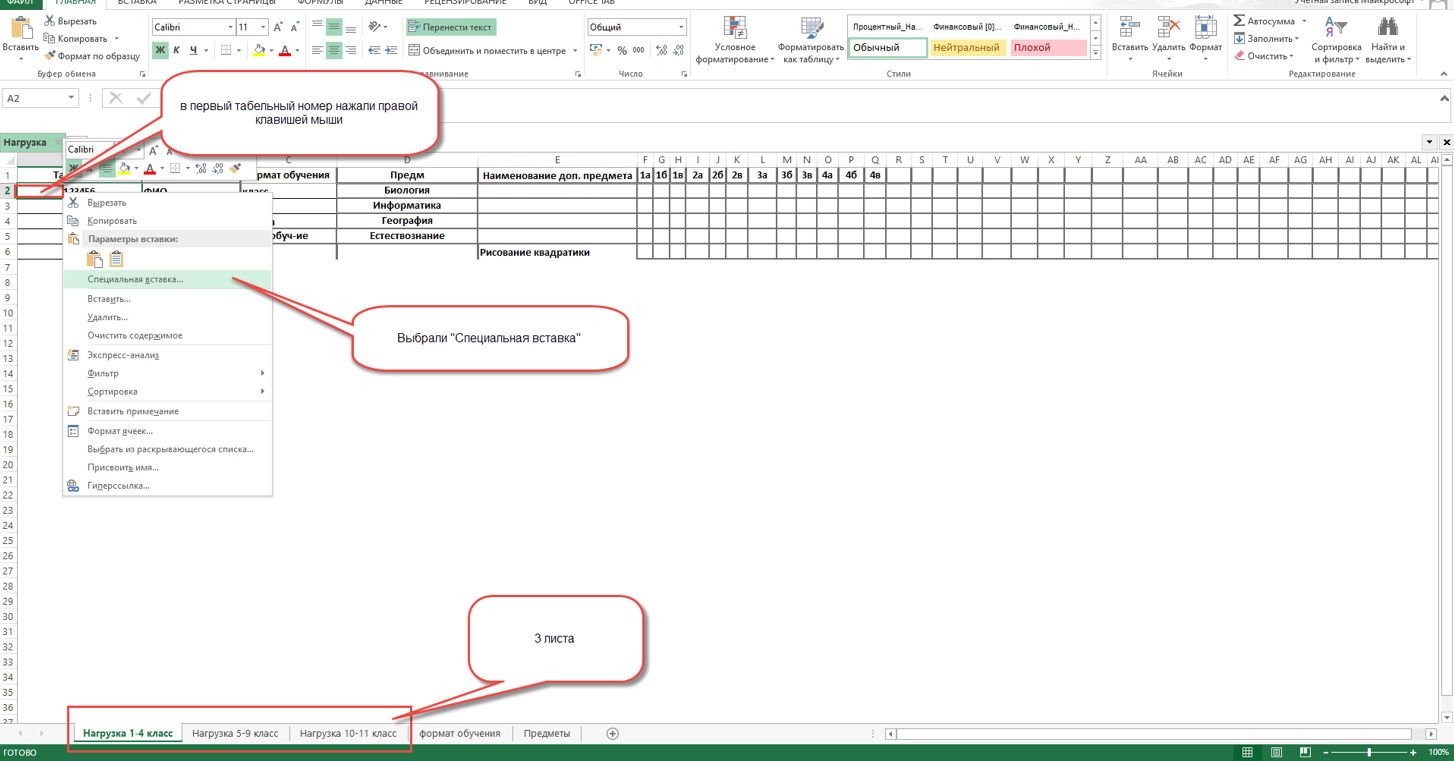Click the AutoSum sigma icon
This screenshot has height=761, width=1454.
1240,21
